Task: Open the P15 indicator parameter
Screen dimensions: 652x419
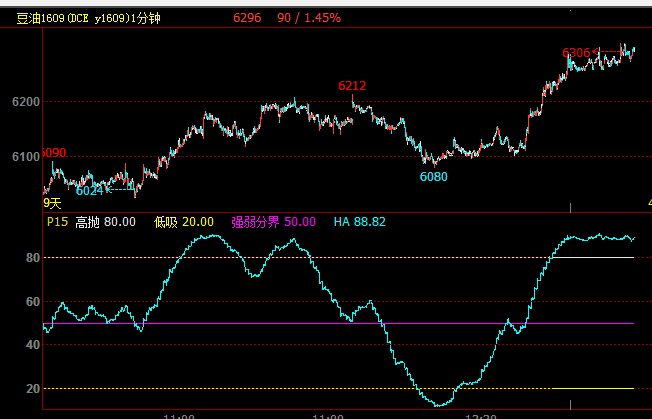Action: 57,222
